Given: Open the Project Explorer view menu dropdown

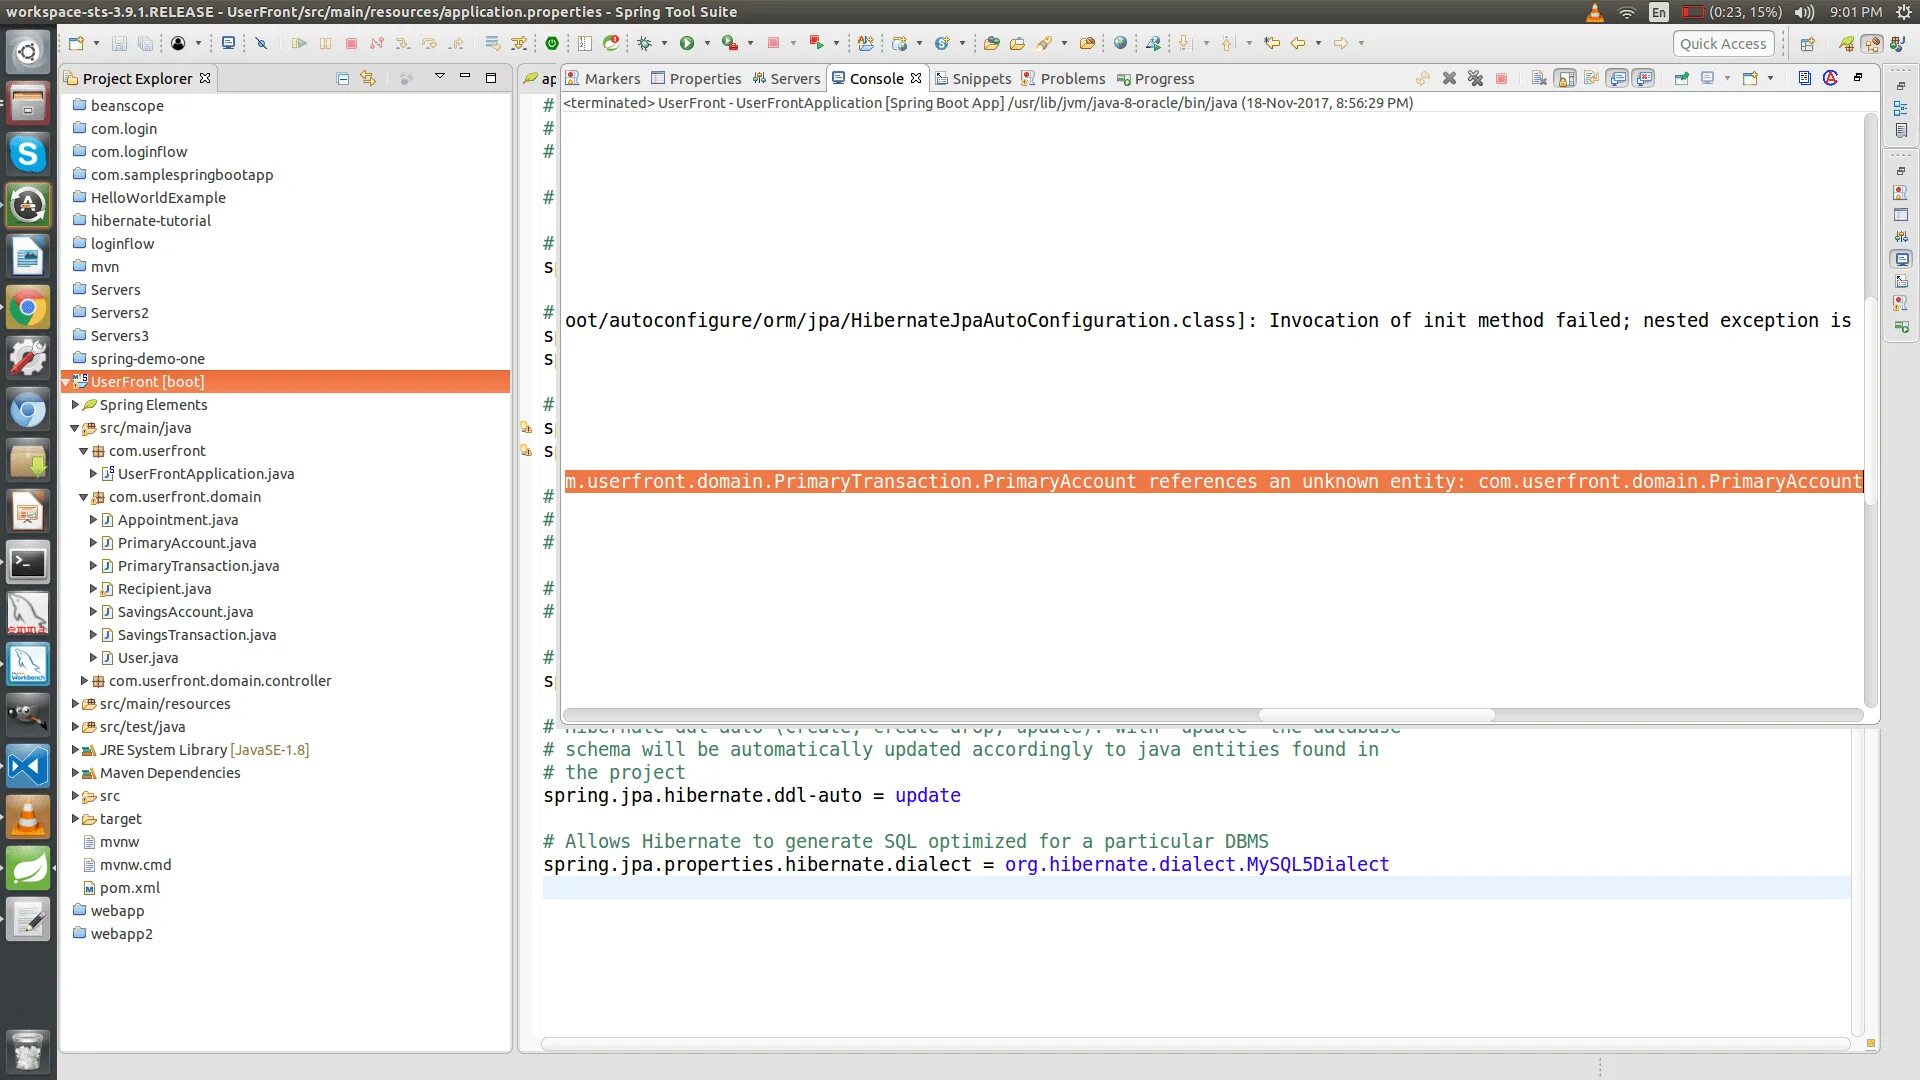Looking at the screenshot, I should [439, 77].
